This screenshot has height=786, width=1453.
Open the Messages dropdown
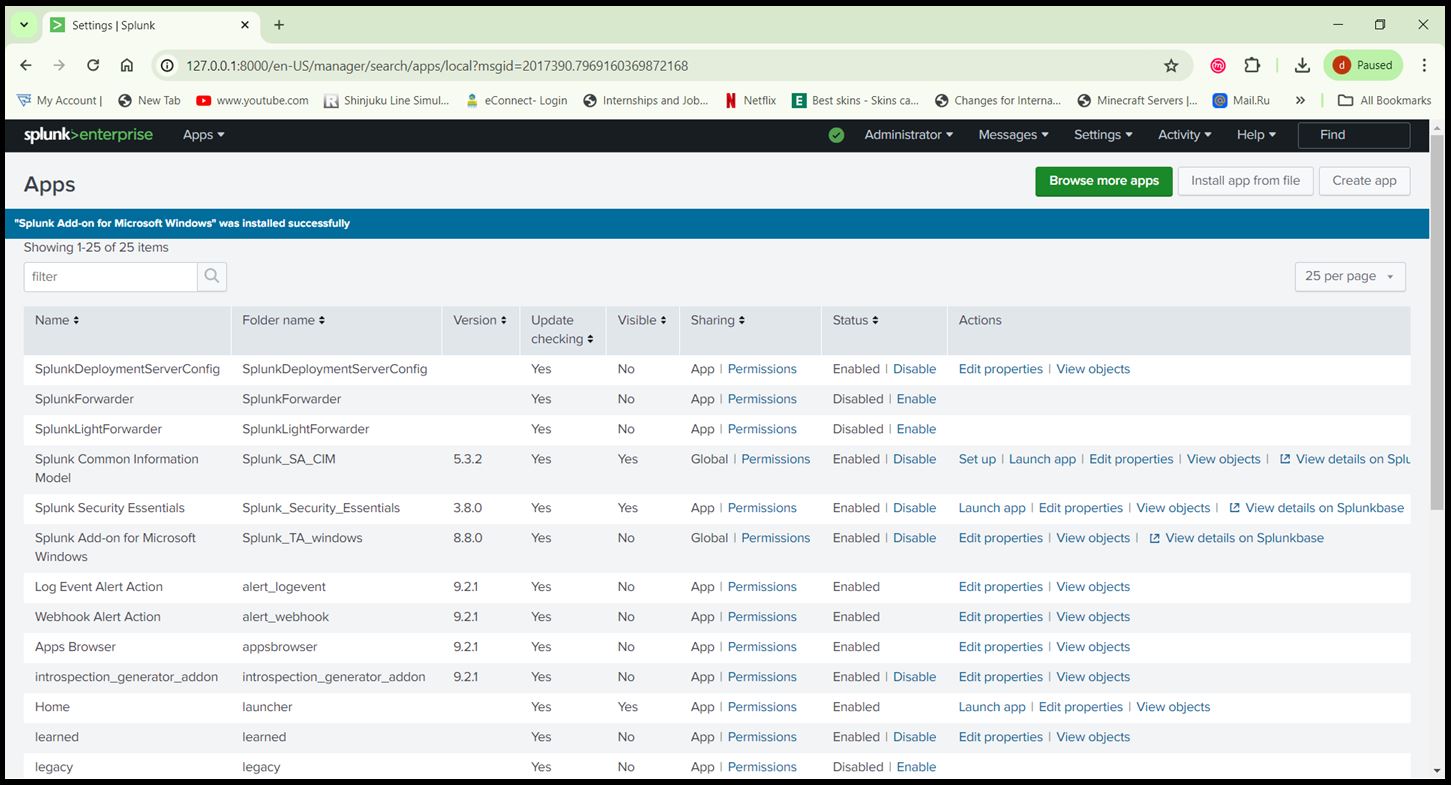point(1012,135)
